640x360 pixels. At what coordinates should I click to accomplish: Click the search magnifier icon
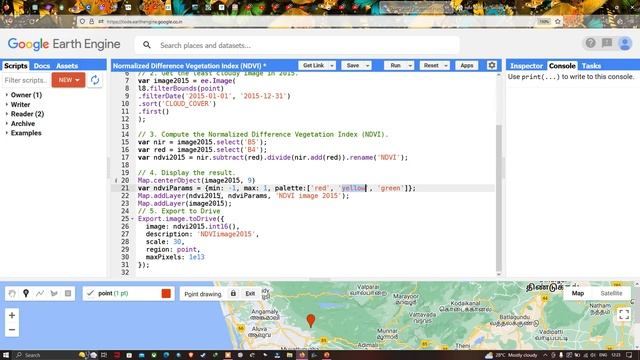tap(147, 45)
